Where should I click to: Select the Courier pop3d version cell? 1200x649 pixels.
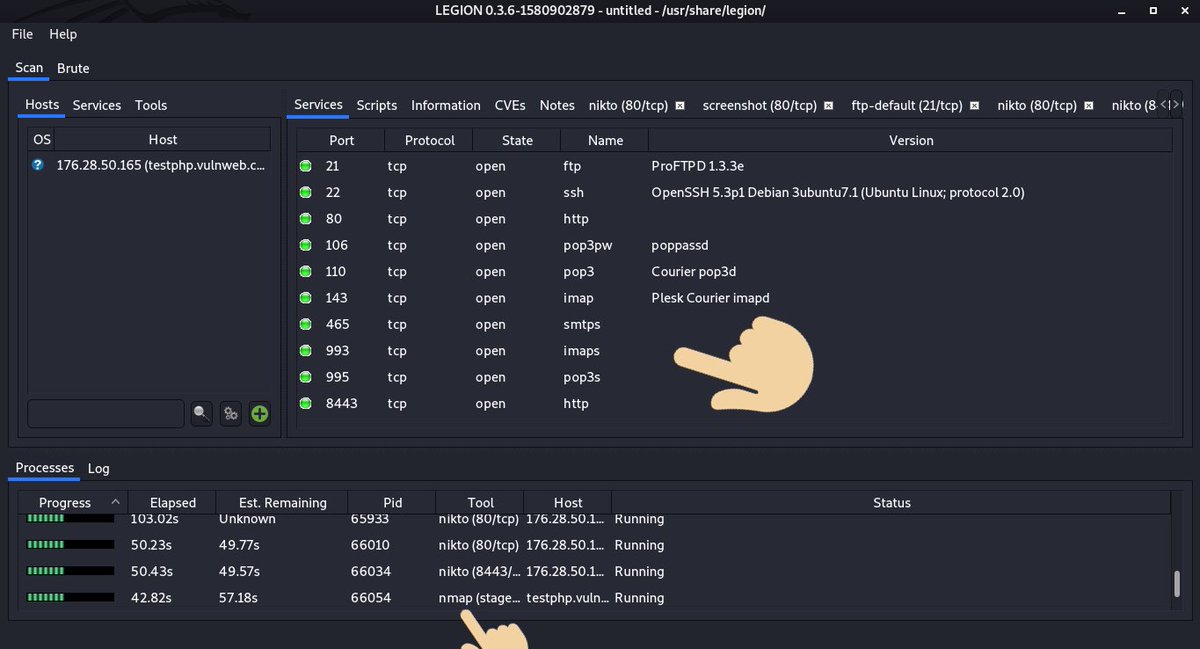tap(694, 271)
